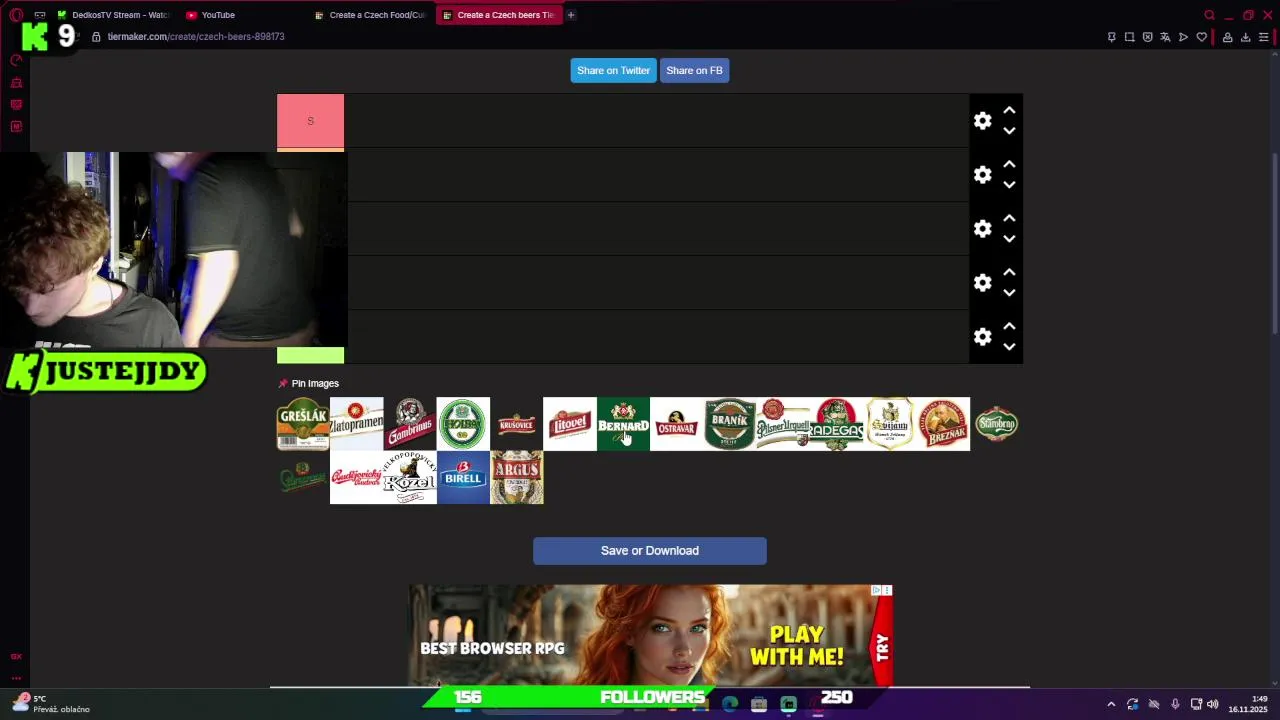Pick the Litovel beer logo
Viewport: 1280px width, 720px height.
point(570,424)
